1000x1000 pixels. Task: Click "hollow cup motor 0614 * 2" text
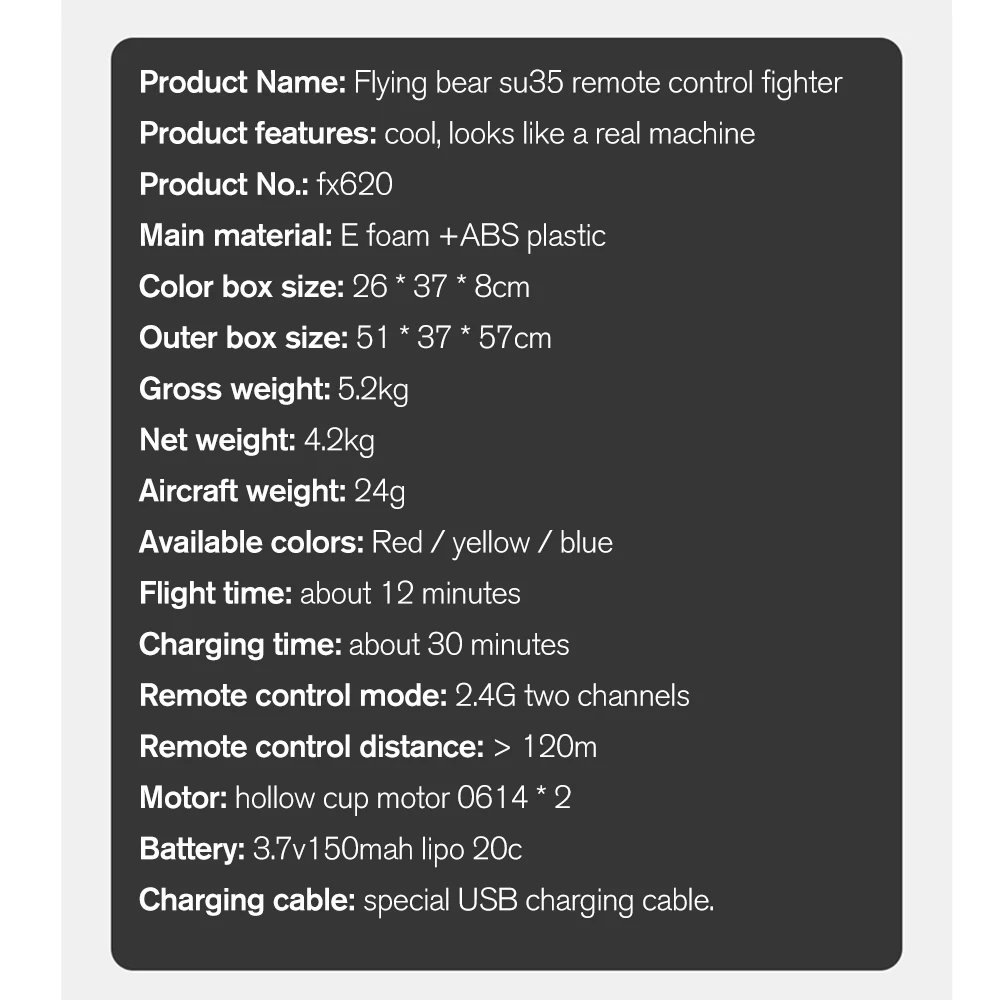pos(403,798)
